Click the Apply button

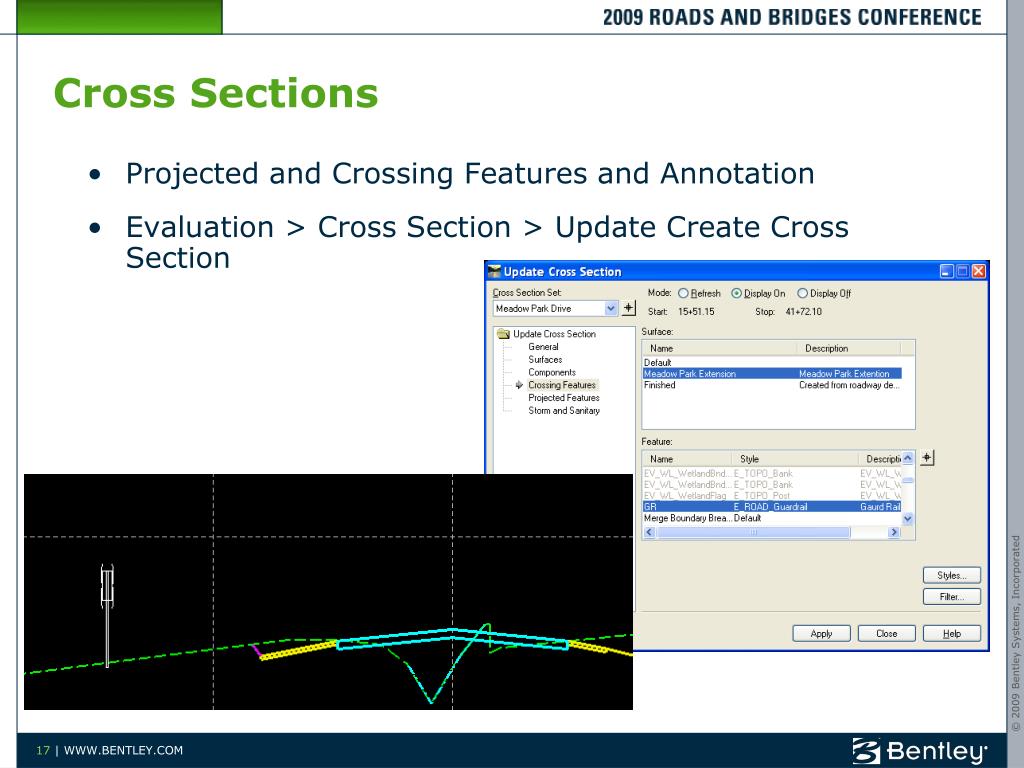(821, 633)
